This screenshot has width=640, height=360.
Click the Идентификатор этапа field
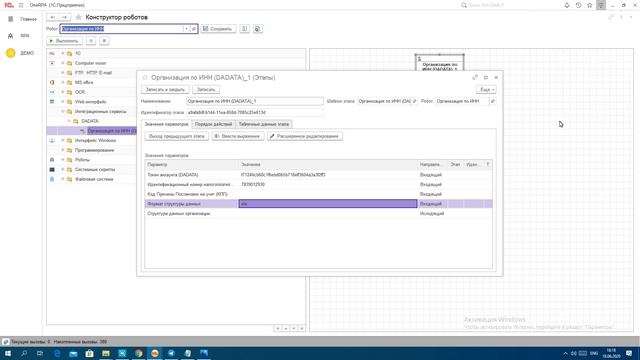[x=255, y=112]
